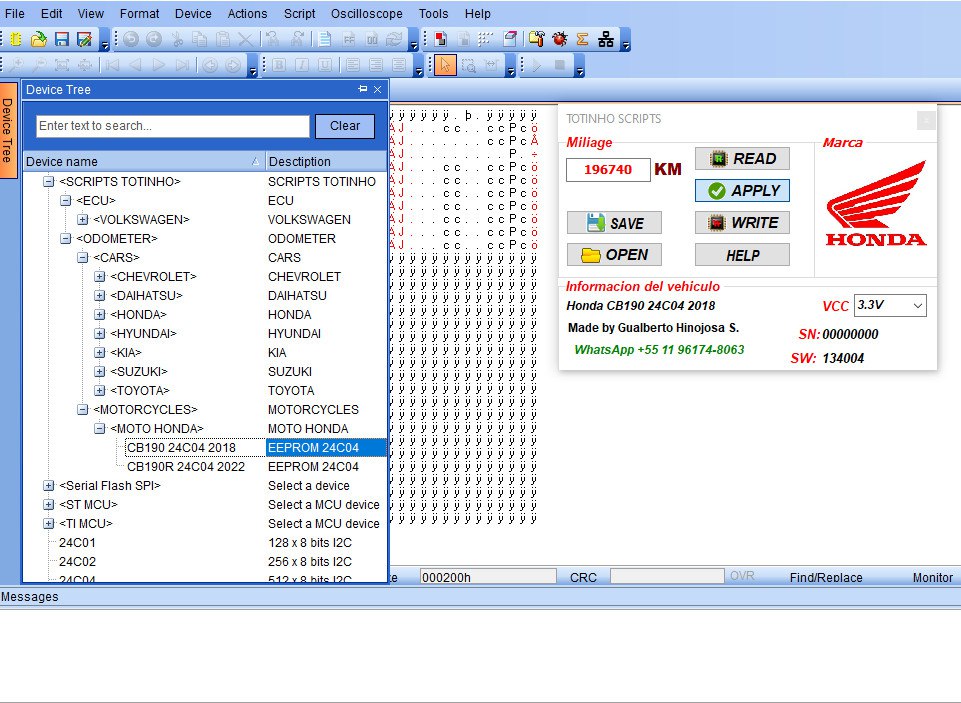Click the READ button
The width and height of the screenshot is (961, 703).
tap(742, 159)
